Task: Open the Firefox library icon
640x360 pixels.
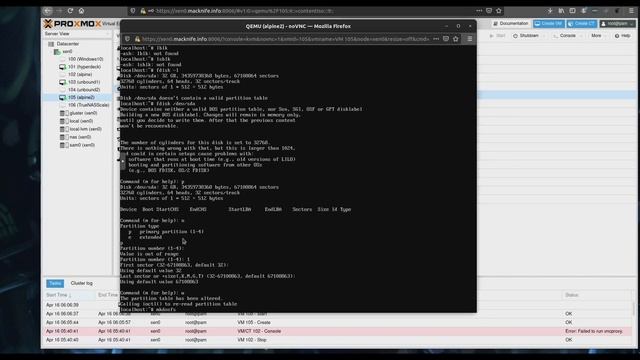Action: 561,11
